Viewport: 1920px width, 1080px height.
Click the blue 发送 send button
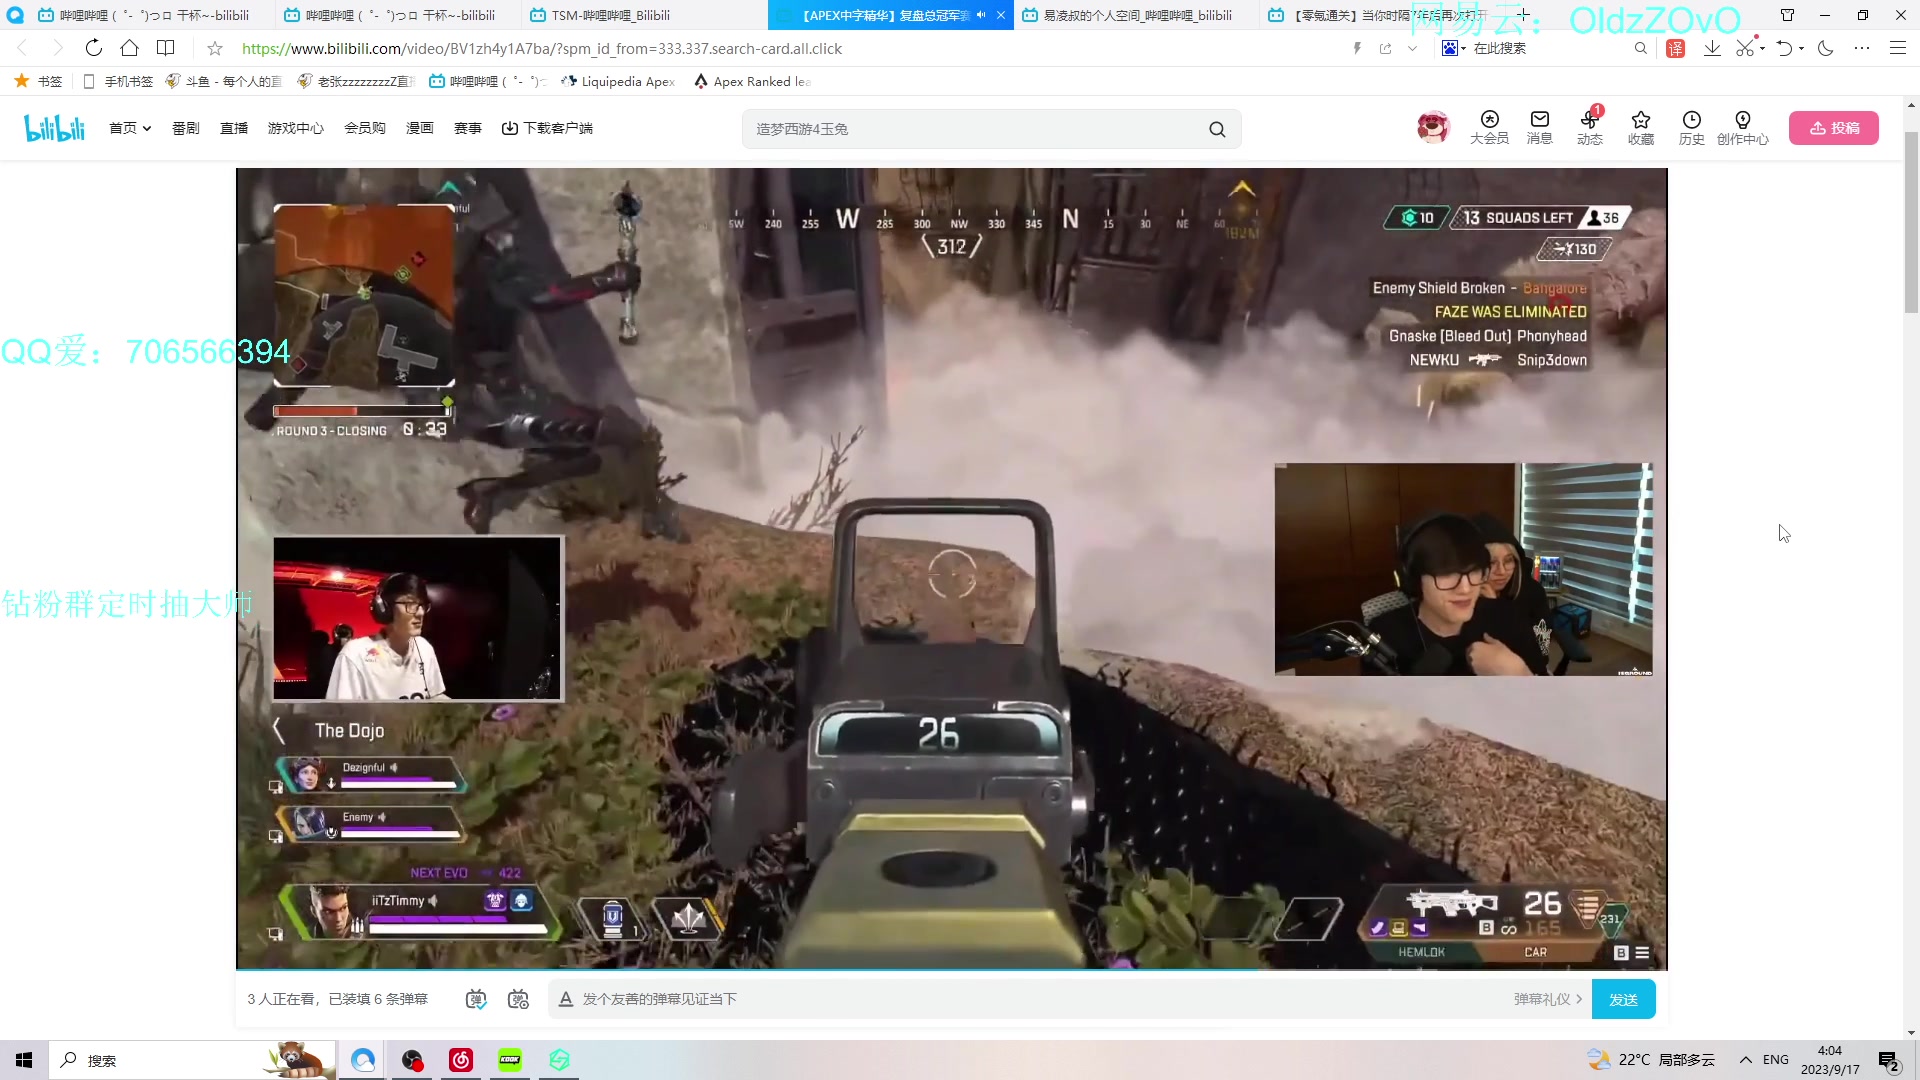[1623, 999]
